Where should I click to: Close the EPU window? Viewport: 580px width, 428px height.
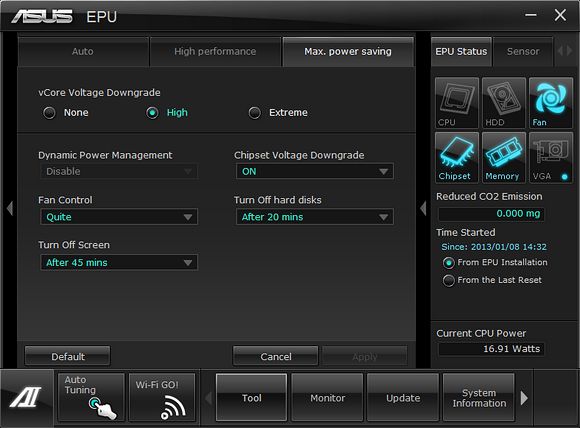pos(560,15)
